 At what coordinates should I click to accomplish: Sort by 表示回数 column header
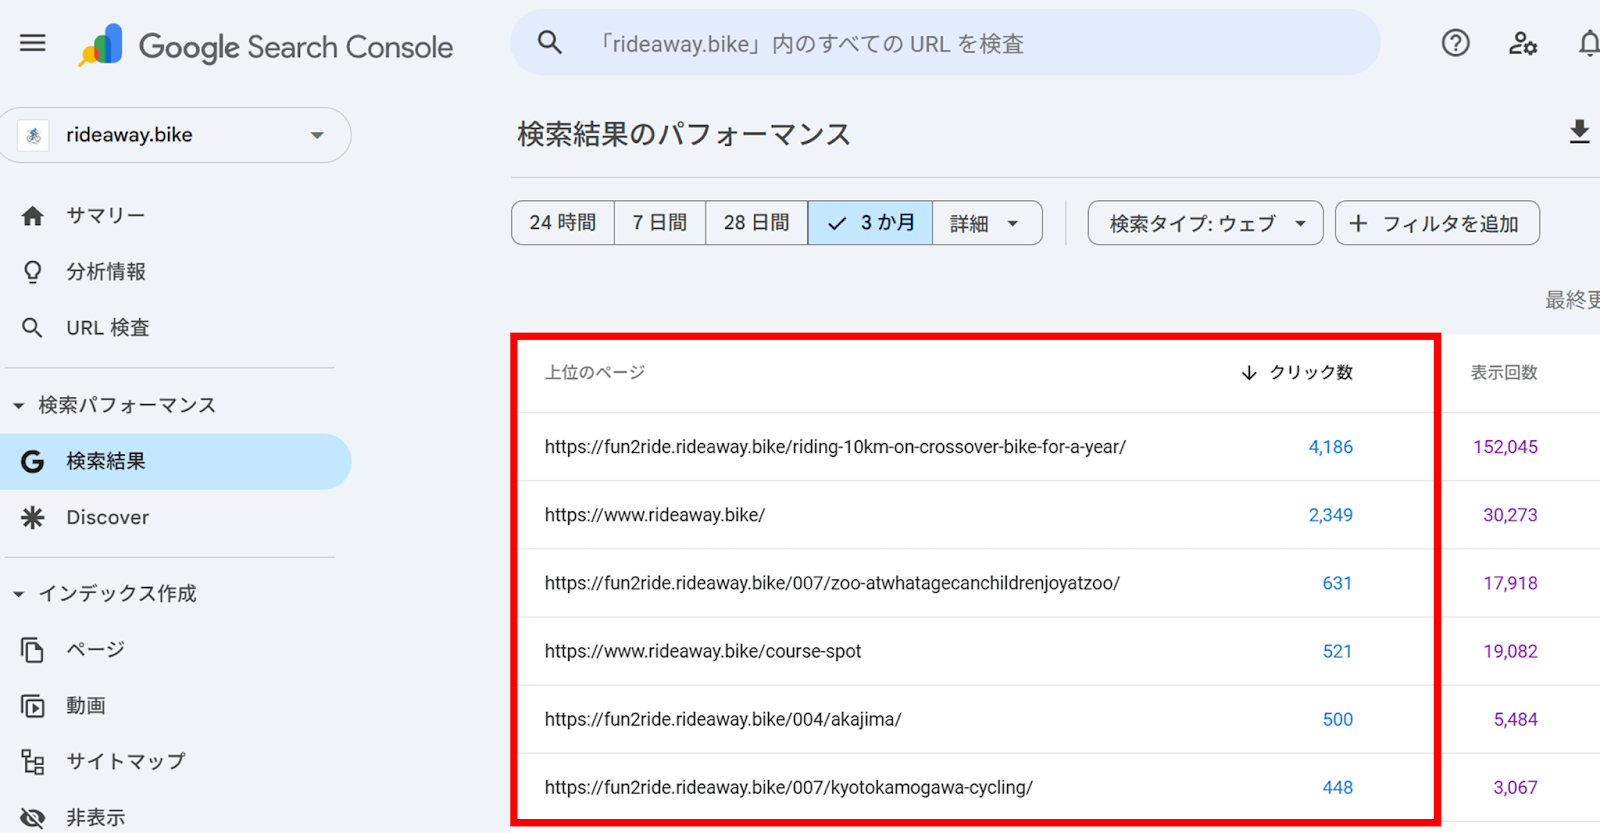coord(1504,372)
